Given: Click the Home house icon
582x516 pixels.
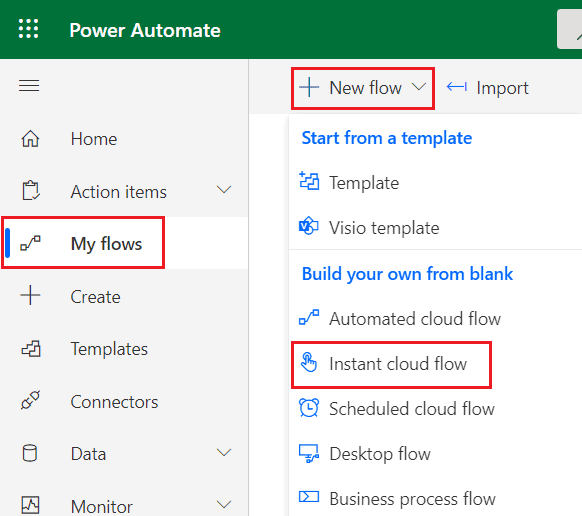Looking at the screenshot, I should 30,139.
